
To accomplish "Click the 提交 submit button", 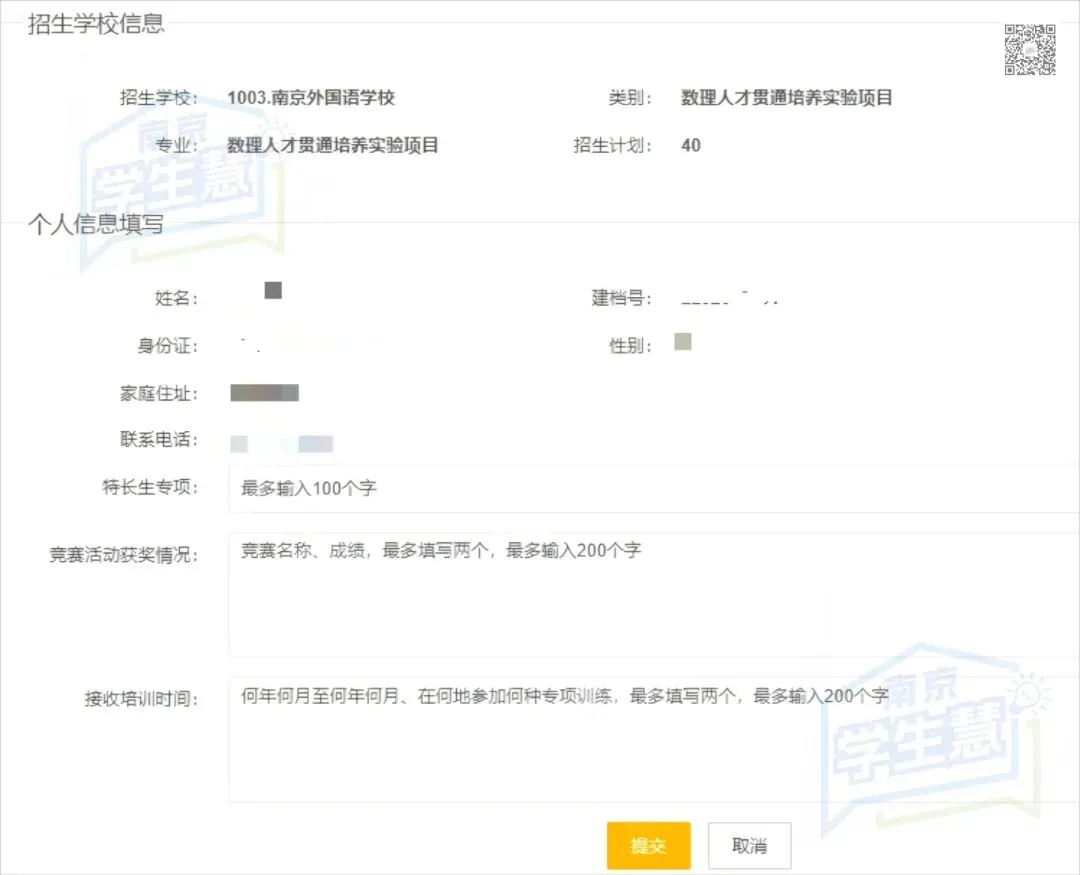I will click(648, 845).
